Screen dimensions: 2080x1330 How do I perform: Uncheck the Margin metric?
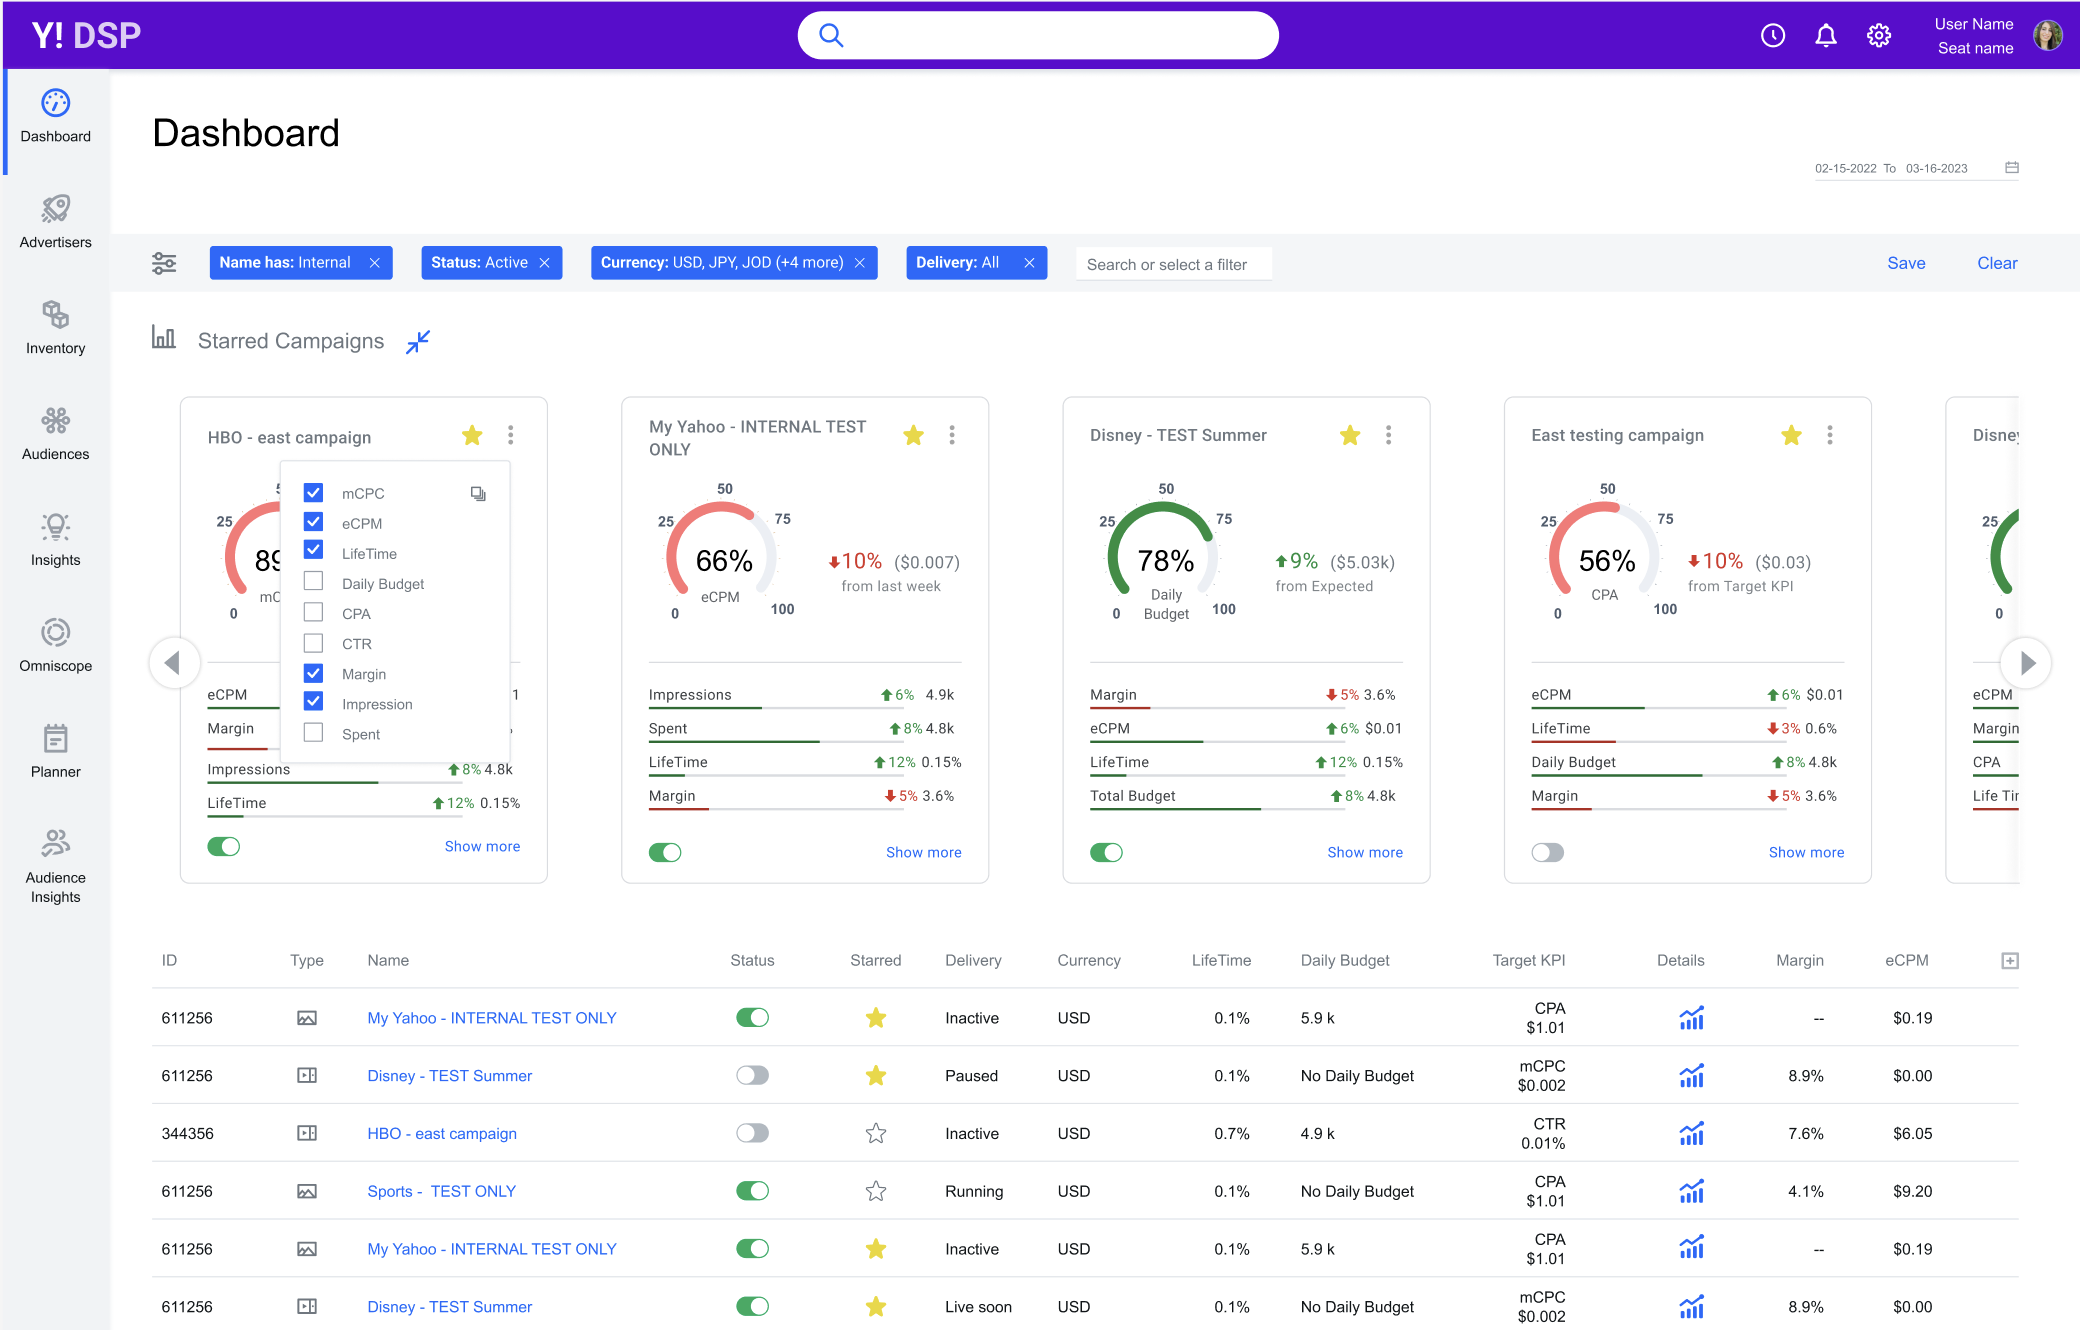(x=313, y=673)
